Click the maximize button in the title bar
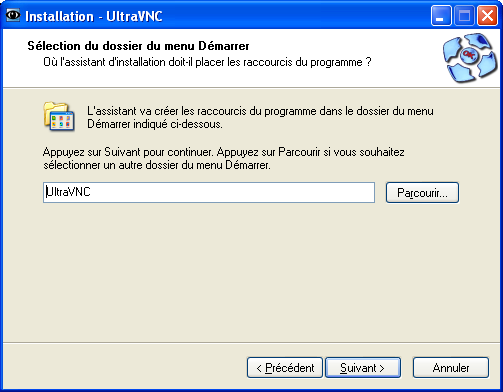 pyautogui.click(x=464, y=16)
